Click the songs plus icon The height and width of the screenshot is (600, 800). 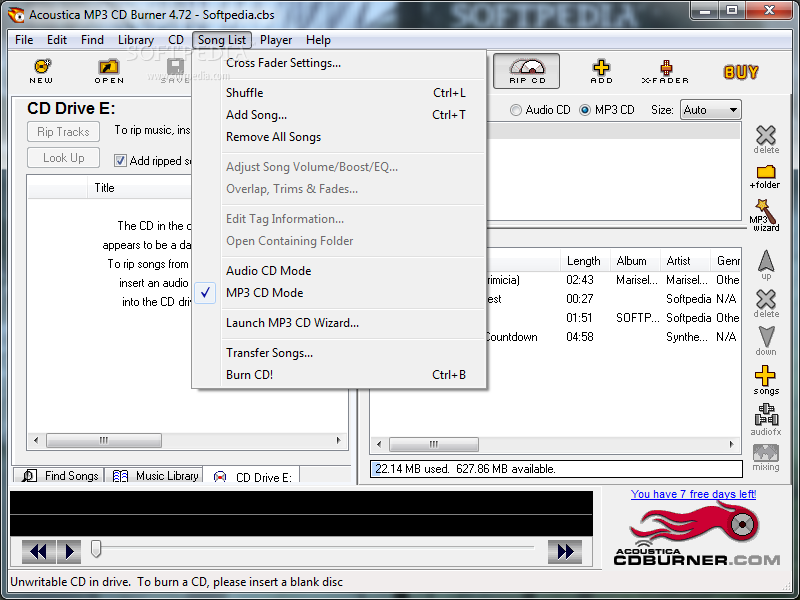tap(765, 380)
